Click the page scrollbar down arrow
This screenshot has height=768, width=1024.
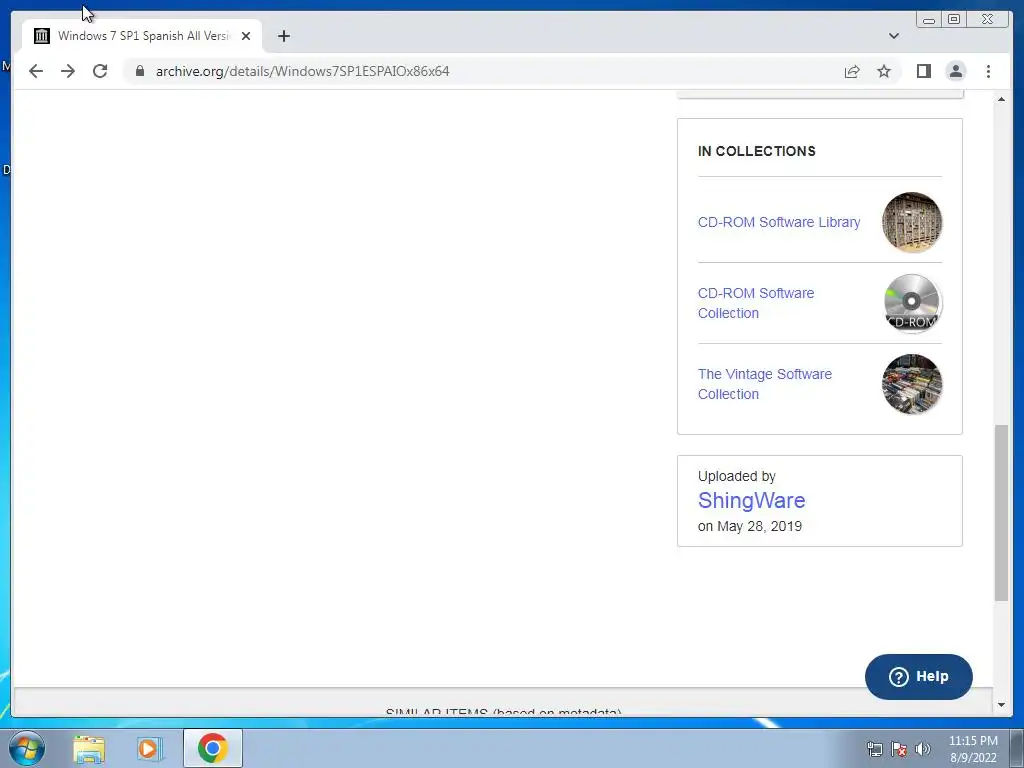pos(1001,705)
